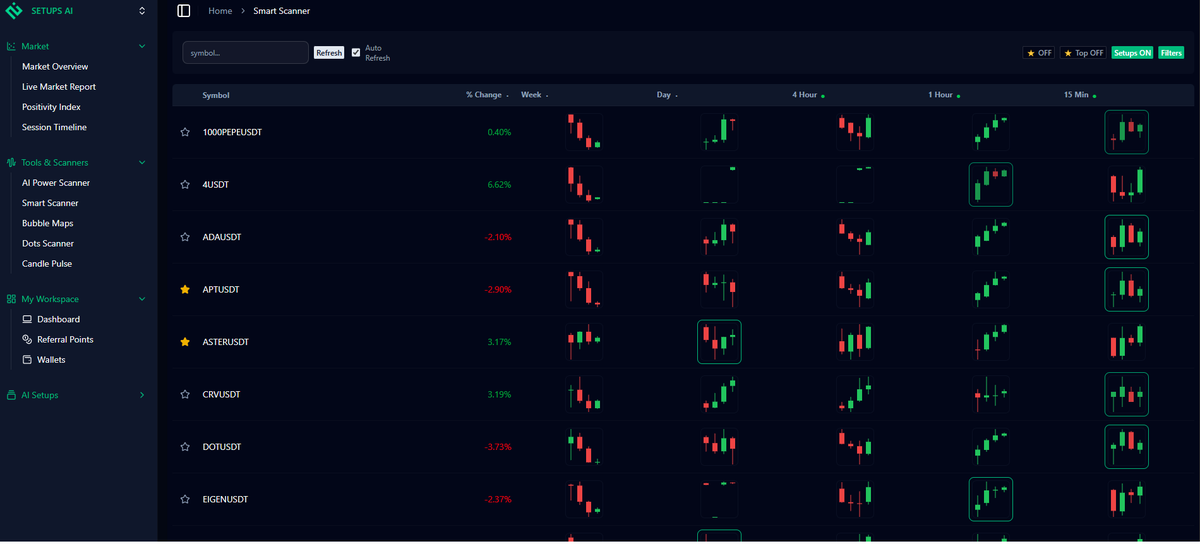
Task: Sort by the Day column header
Action: [667, 95]
